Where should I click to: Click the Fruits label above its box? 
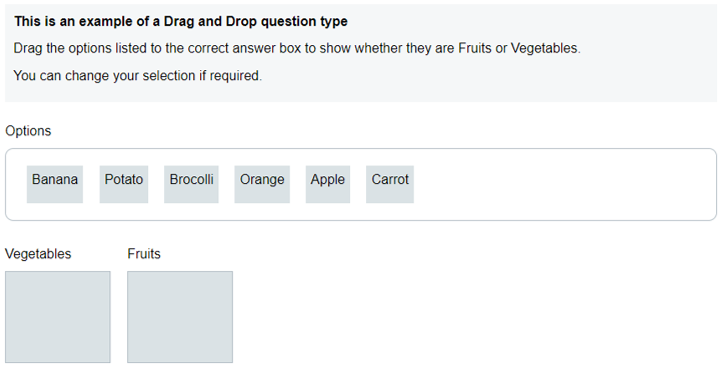tap(144, 254)
